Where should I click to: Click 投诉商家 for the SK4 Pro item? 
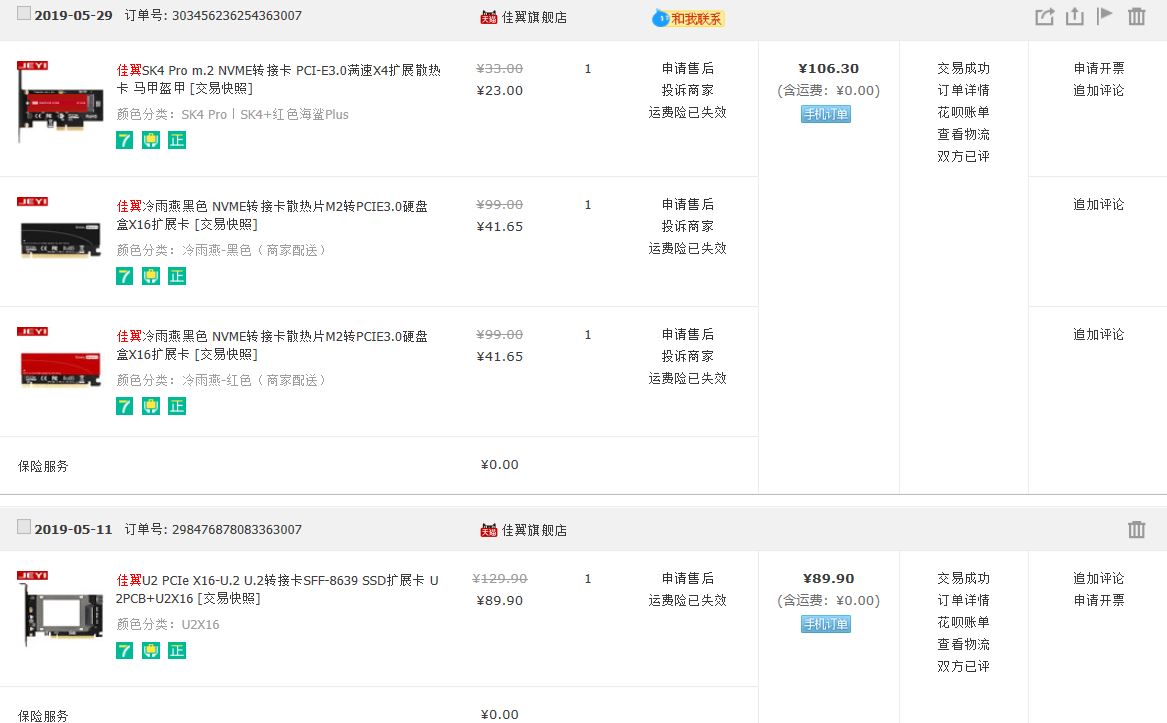(687, 90)
